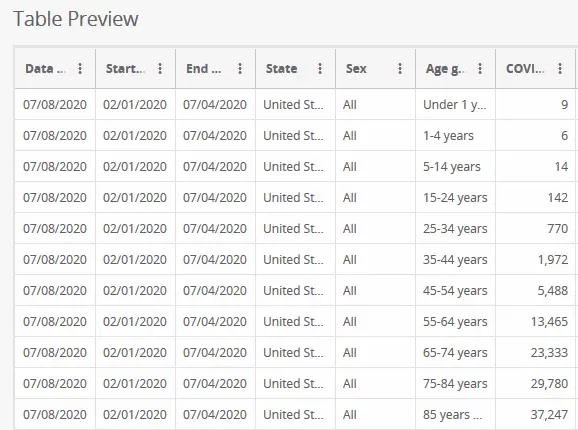
Task: Select the 65-74 years age group cell
Action: [455, 353]
